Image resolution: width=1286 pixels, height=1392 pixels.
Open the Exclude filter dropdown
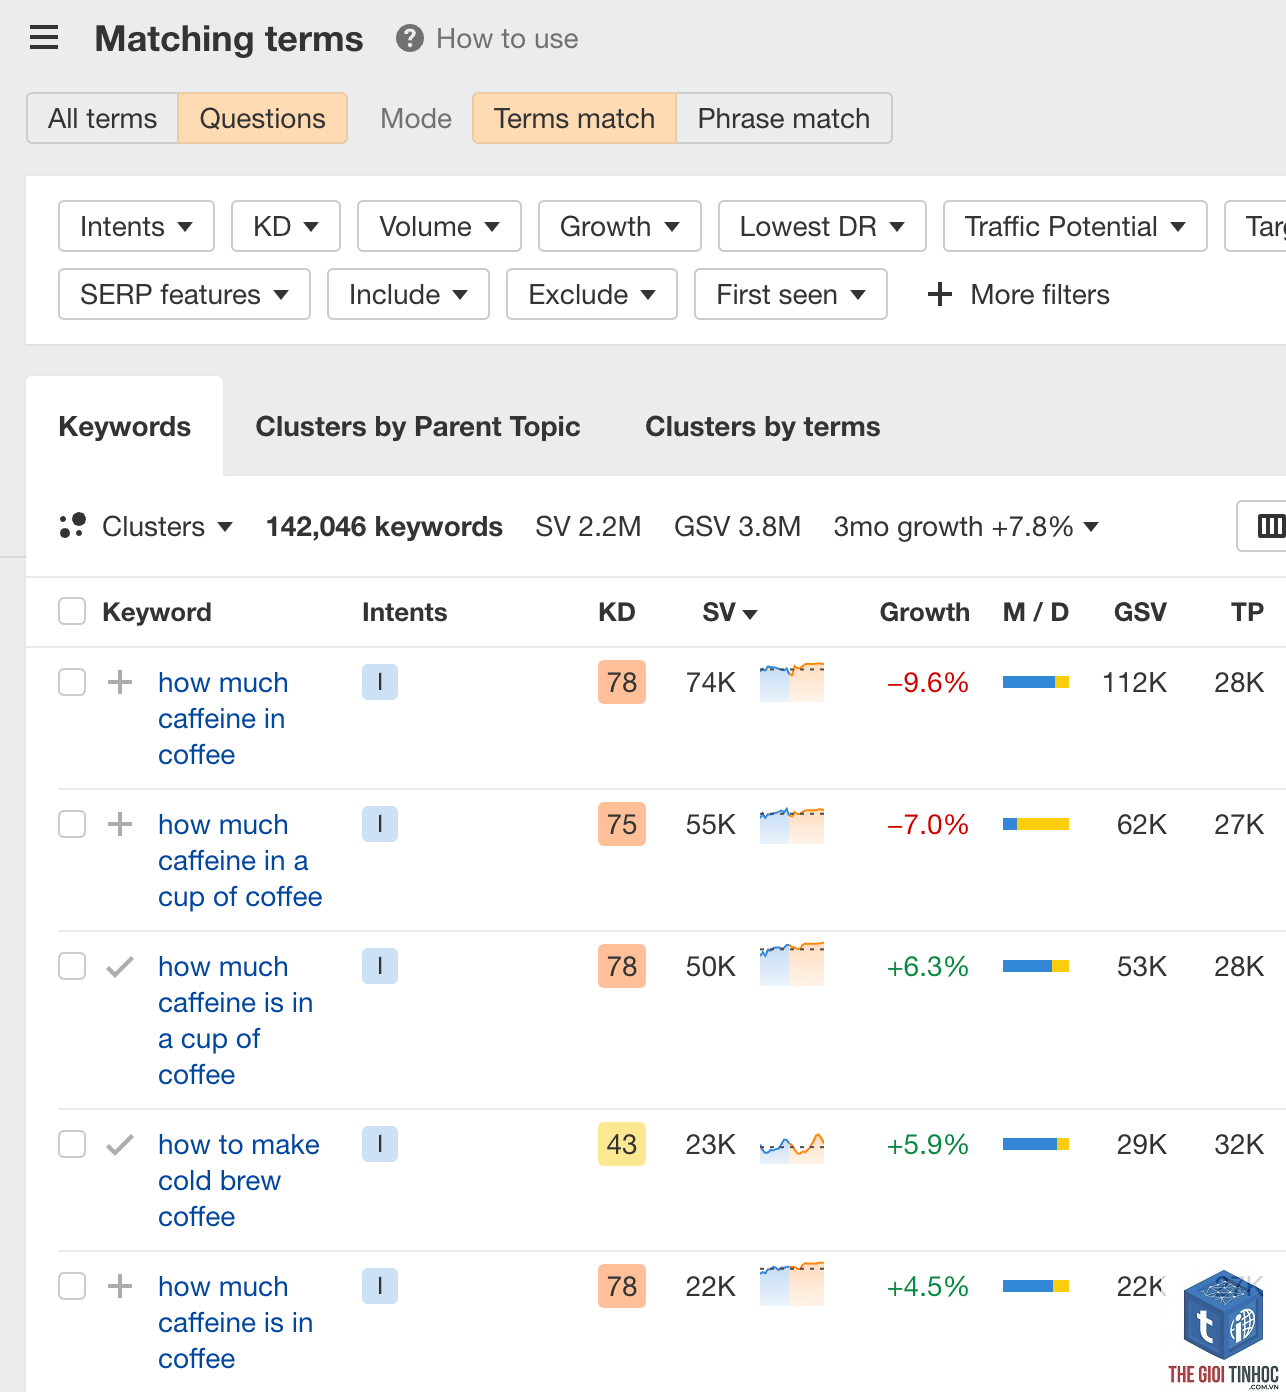(592, 294)
